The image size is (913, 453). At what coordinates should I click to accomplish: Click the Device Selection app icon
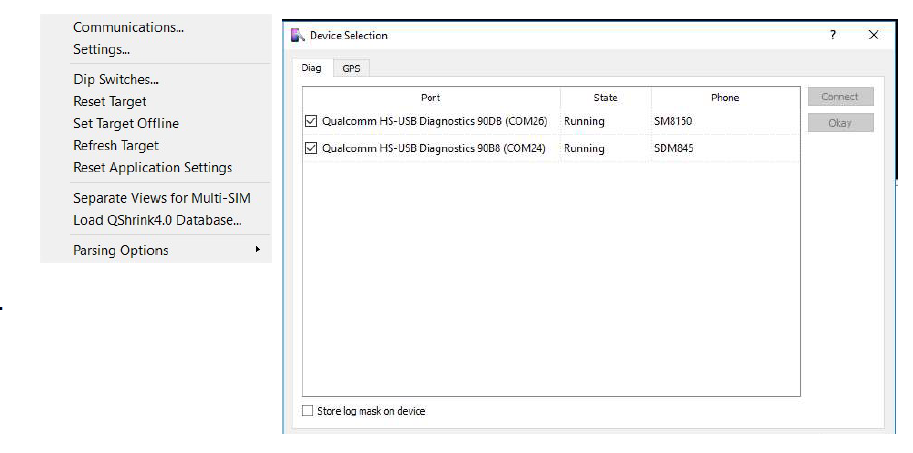point(296,35)
